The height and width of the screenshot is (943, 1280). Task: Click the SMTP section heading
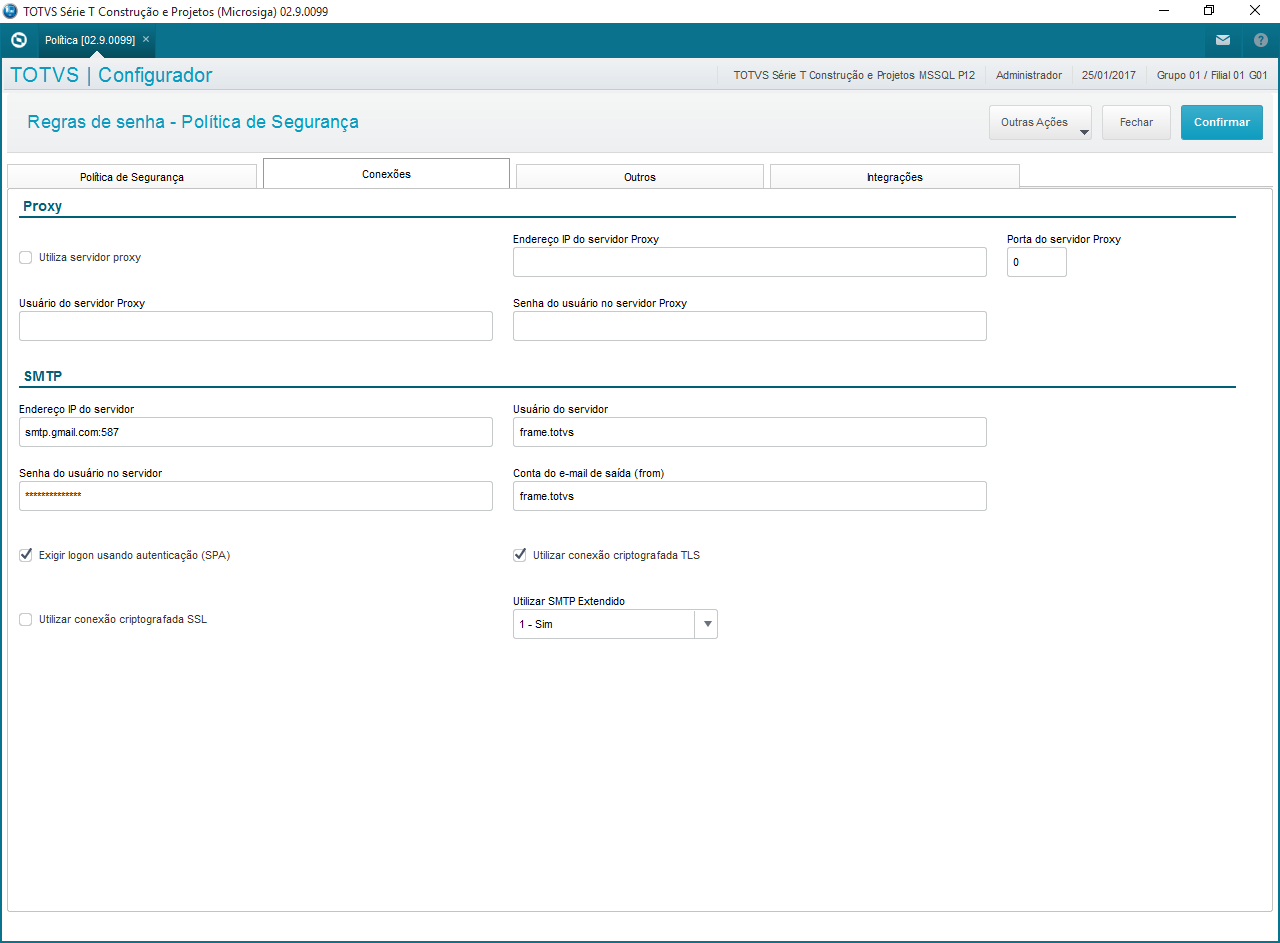[43, 376]
